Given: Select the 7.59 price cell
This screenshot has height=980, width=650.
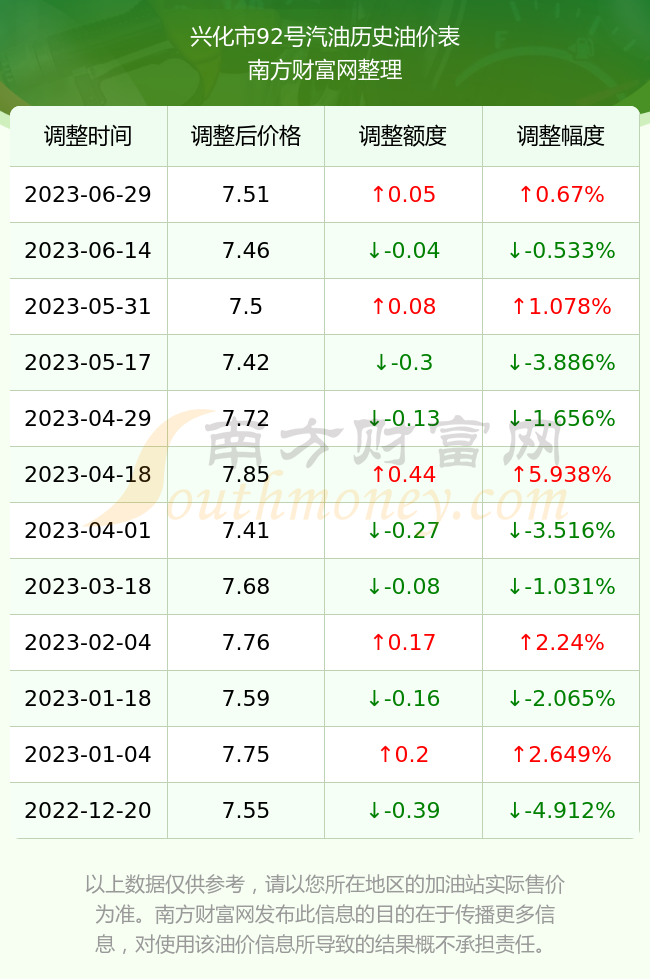Looking at the screenshot, I should tap(246, 698).
